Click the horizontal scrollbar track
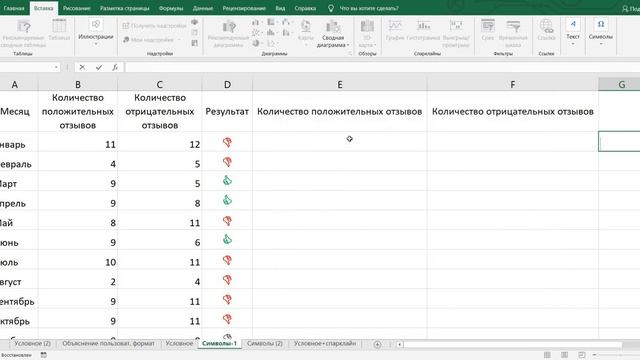The height and width of the screenshot is (360, 640). (x=513, y=344)
